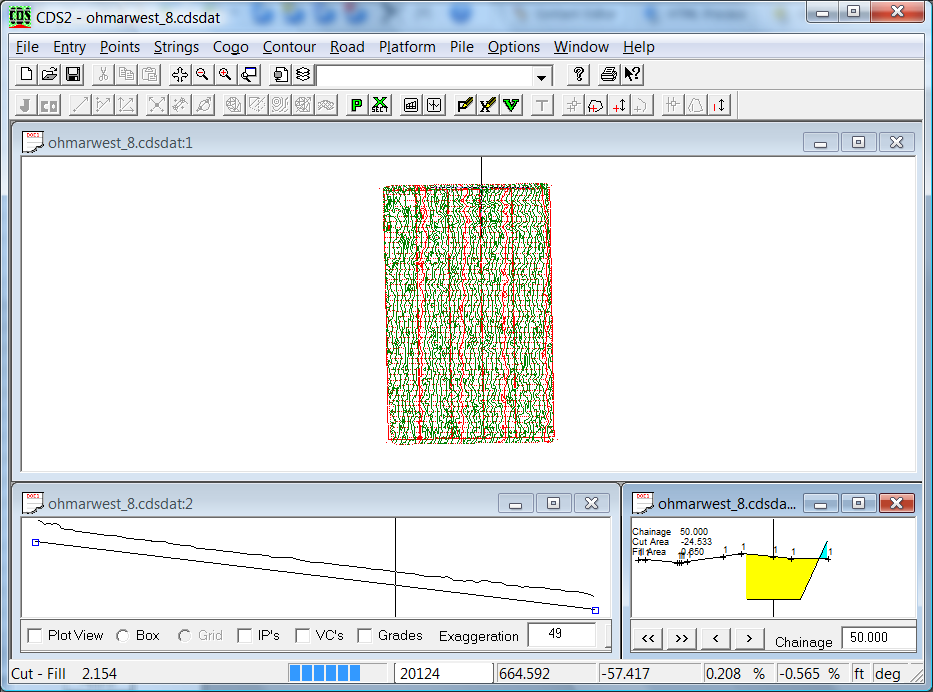The image size is (933, 692).
Task: Select the Pan arrows tool
Action: [180, 75]
